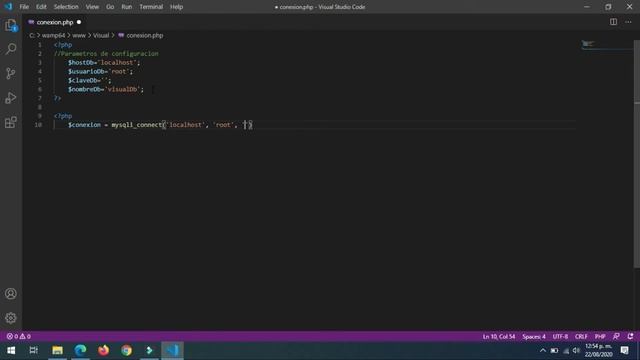This screenshot has width=640, height=360.
Task: Click the Visual Studio Code taskbar icon
Action: 172,351
